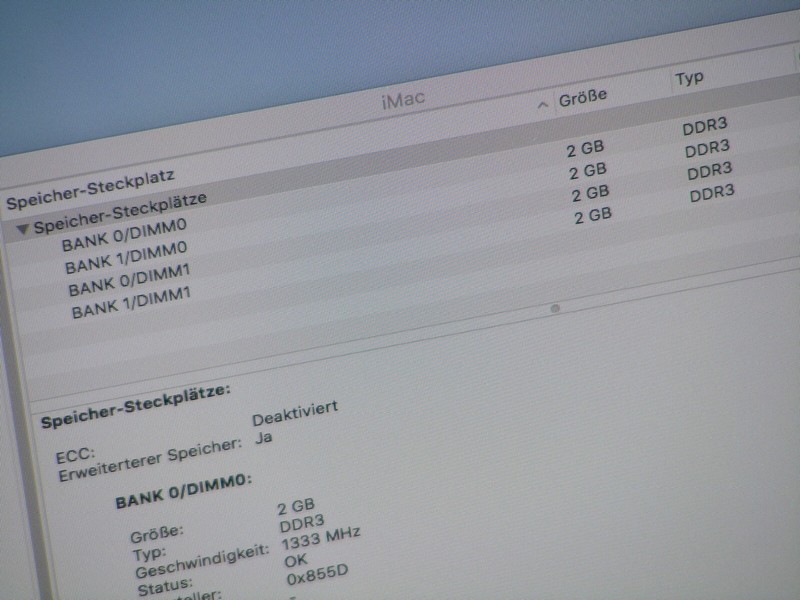Click the iMac window title
The height and width of the screenshot is (600, 800).
pyautogui.click(x=403, y=99)
